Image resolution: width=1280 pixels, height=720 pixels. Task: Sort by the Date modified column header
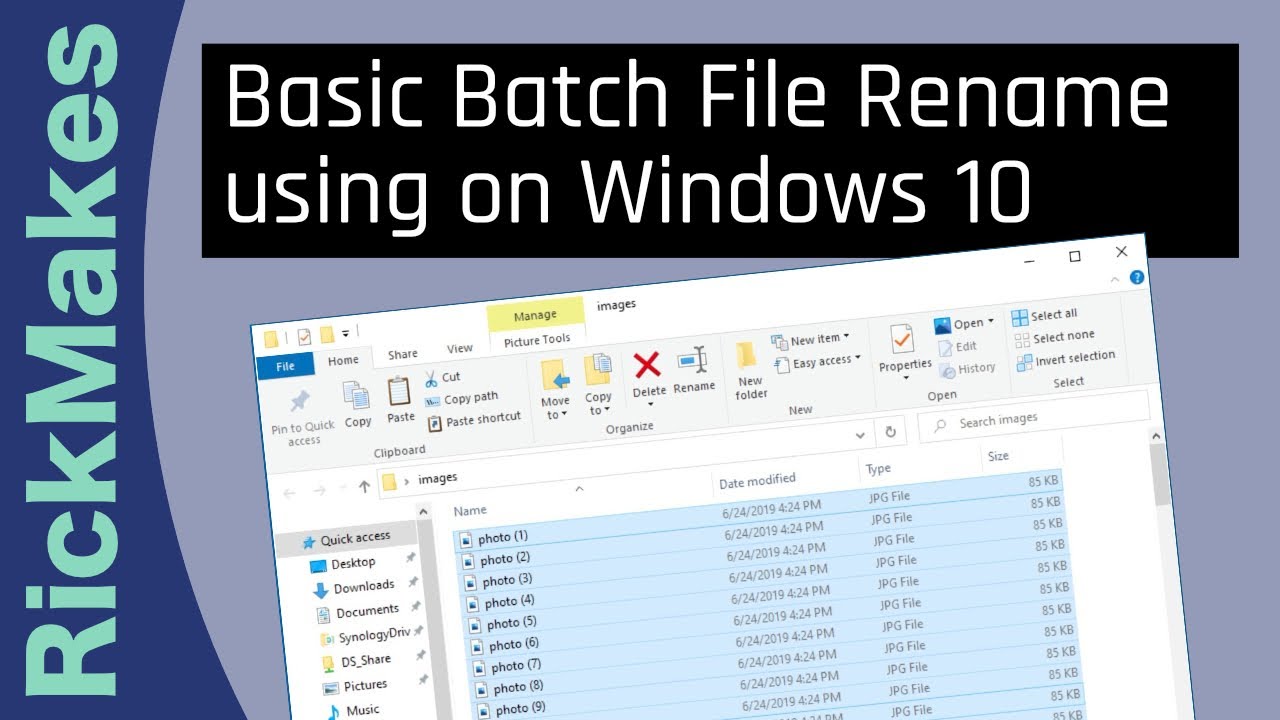758,482
